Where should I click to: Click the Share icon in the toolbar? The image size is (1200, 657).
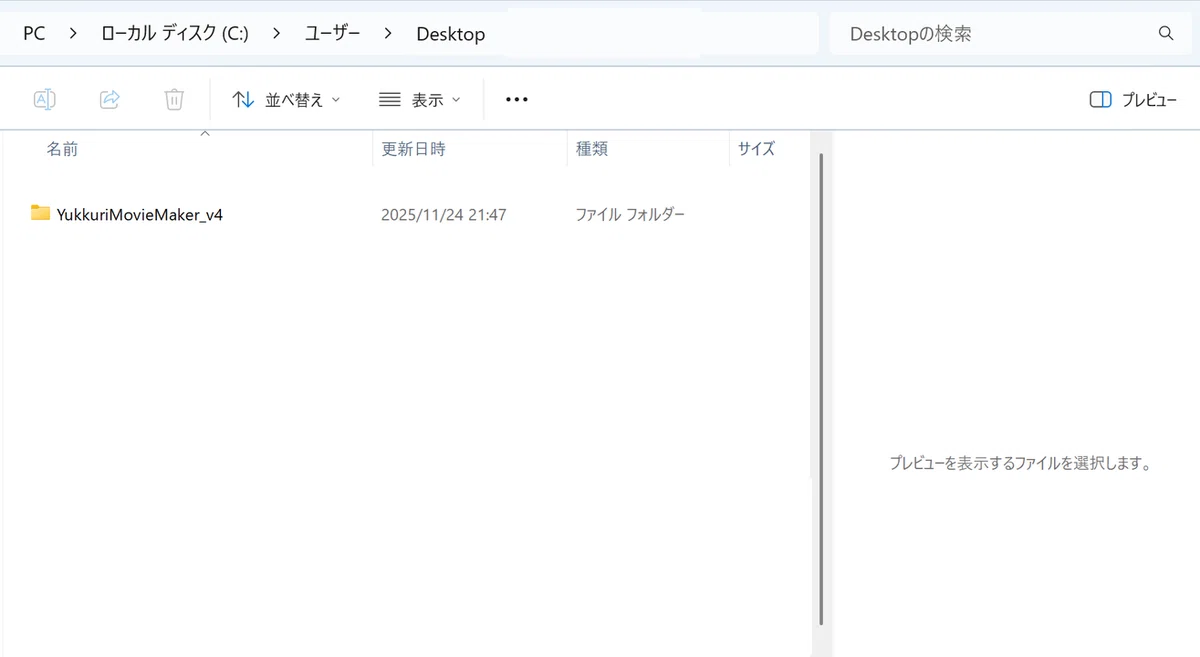coord(110,99)
